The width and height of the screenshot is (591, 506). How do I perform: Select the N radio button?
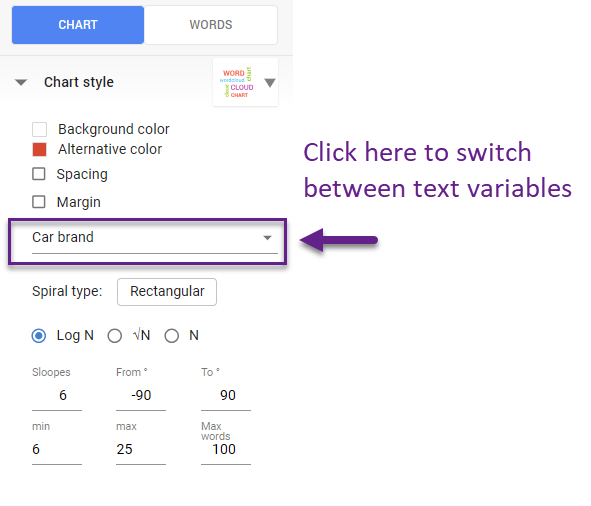click(x=171, y=336)
